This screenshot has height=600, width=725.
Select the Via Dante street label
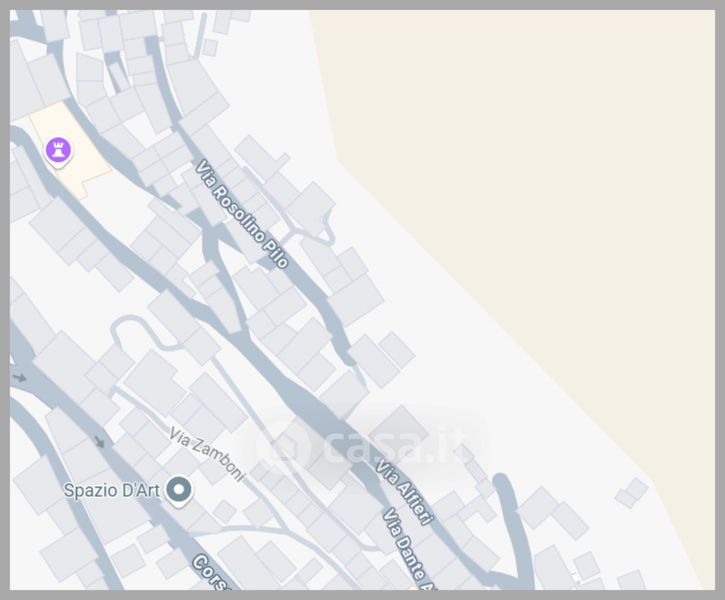(409, 549)
